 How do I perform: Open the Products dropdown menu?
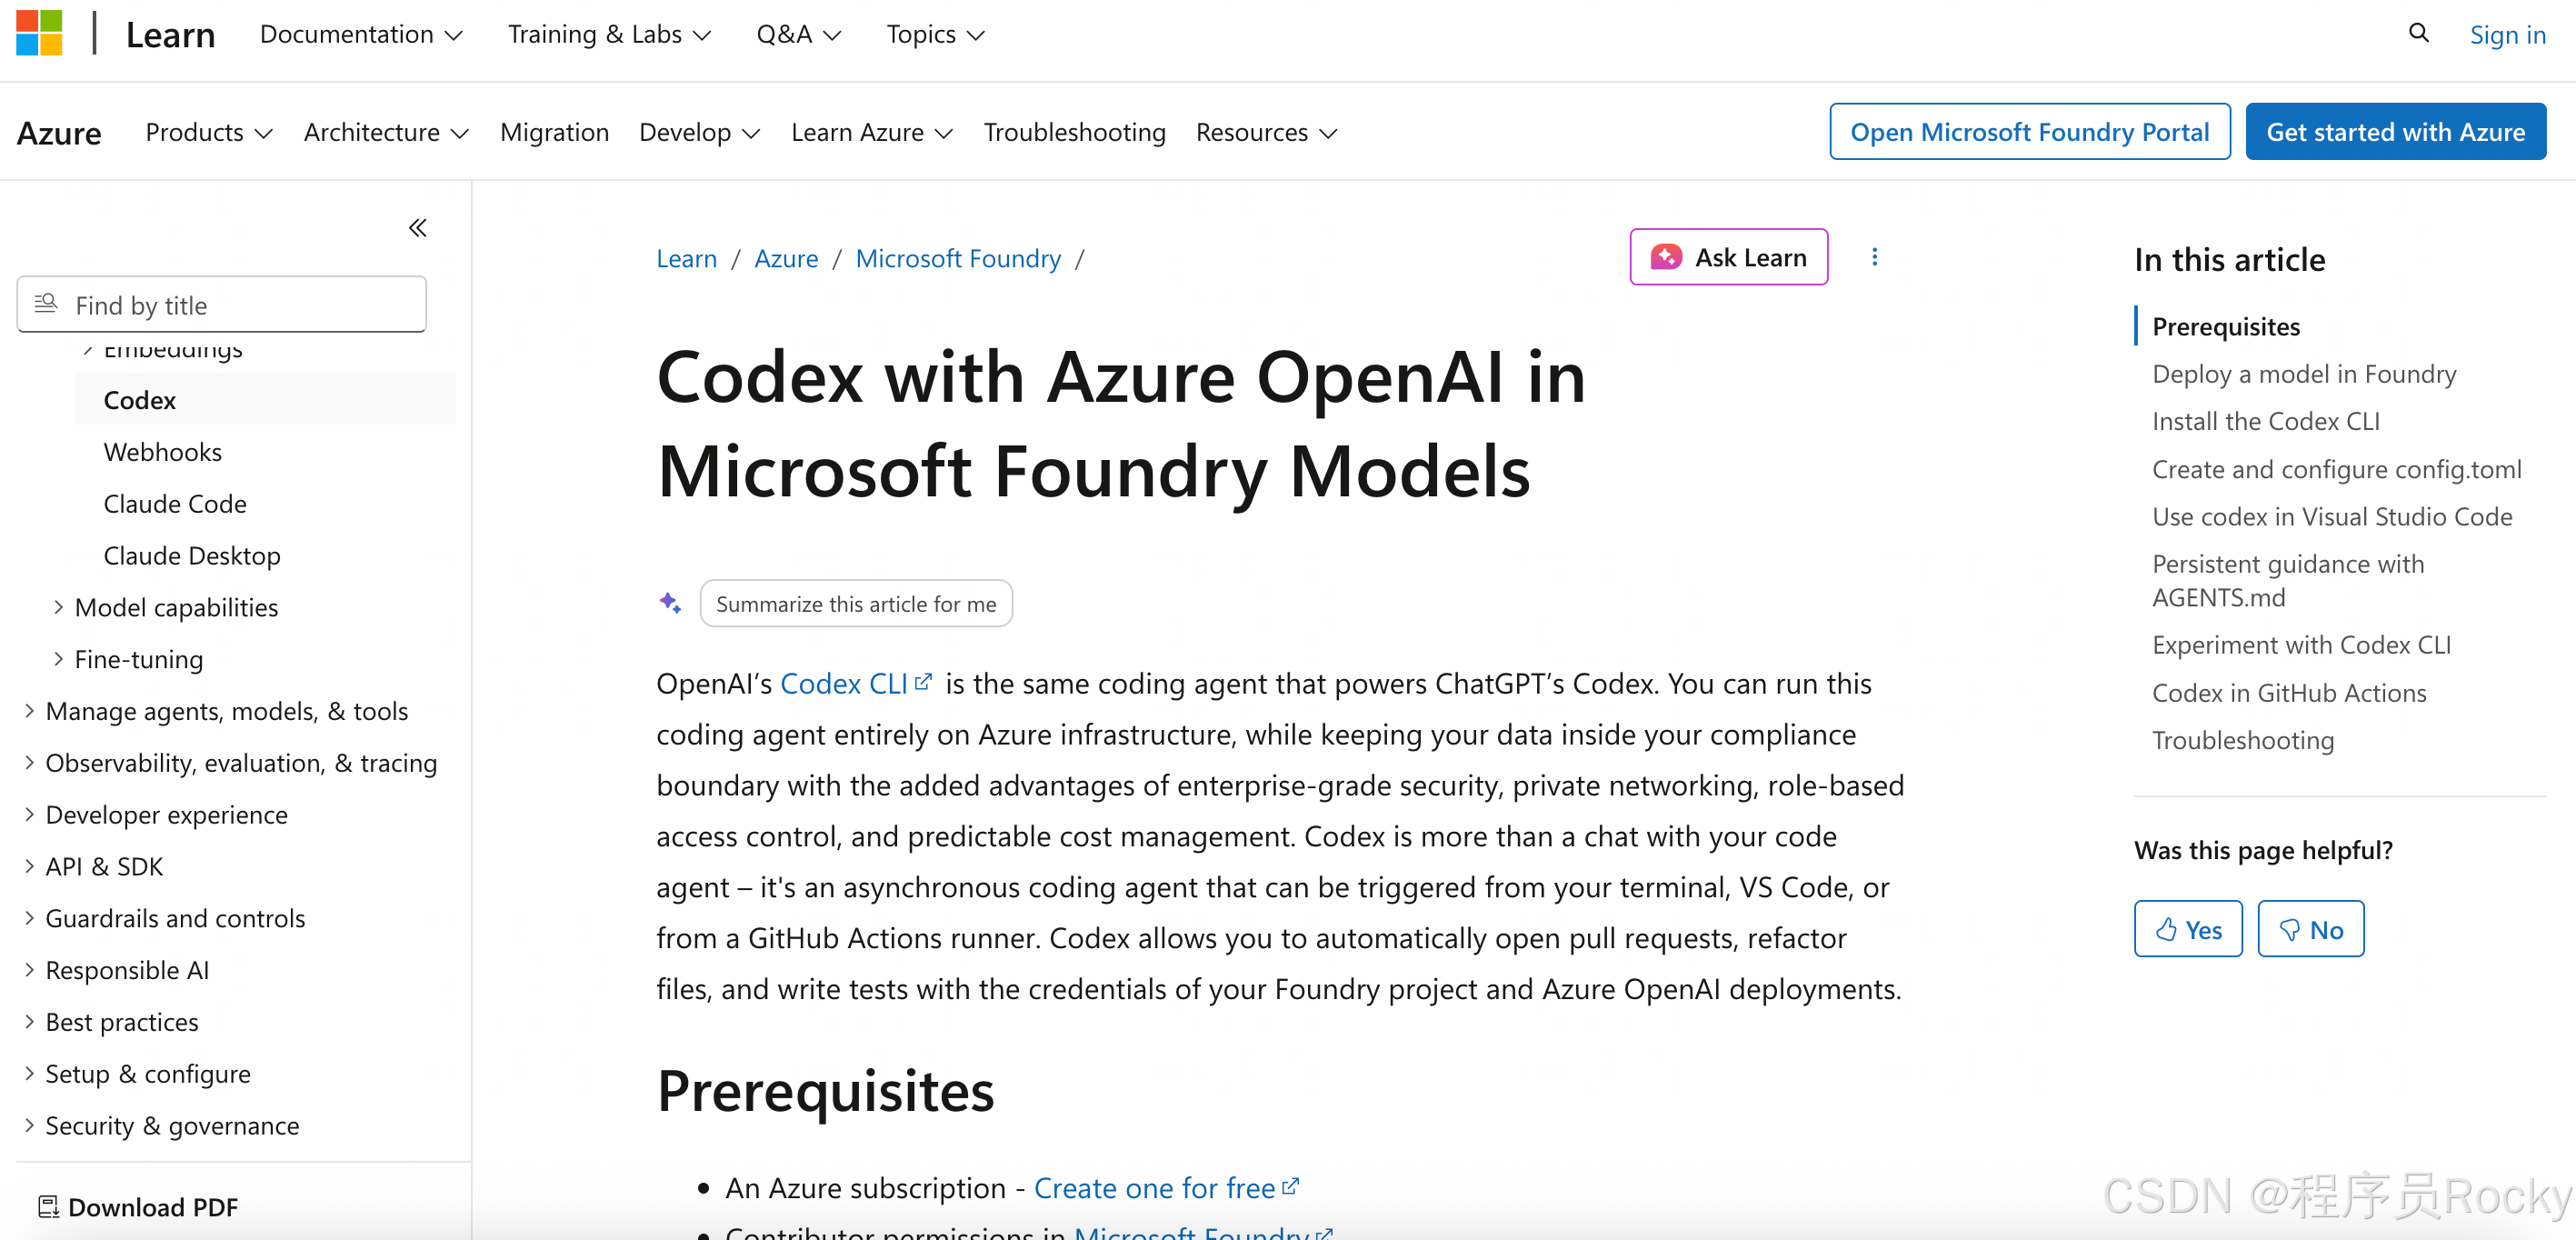(x=208, y=132)
